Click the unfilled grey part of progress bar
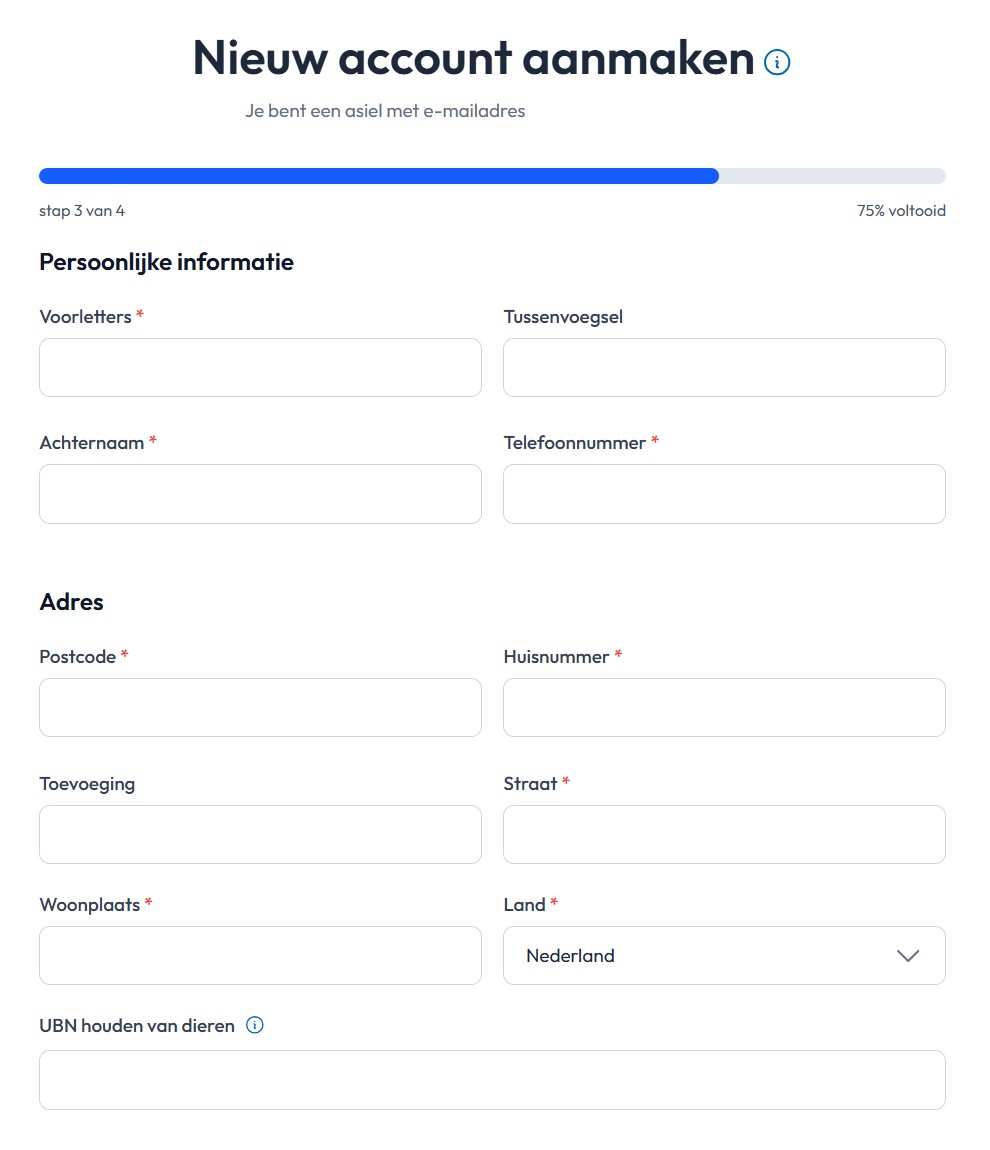Image resolution: width=990 pixels, height=1150 pixels. 832,176
